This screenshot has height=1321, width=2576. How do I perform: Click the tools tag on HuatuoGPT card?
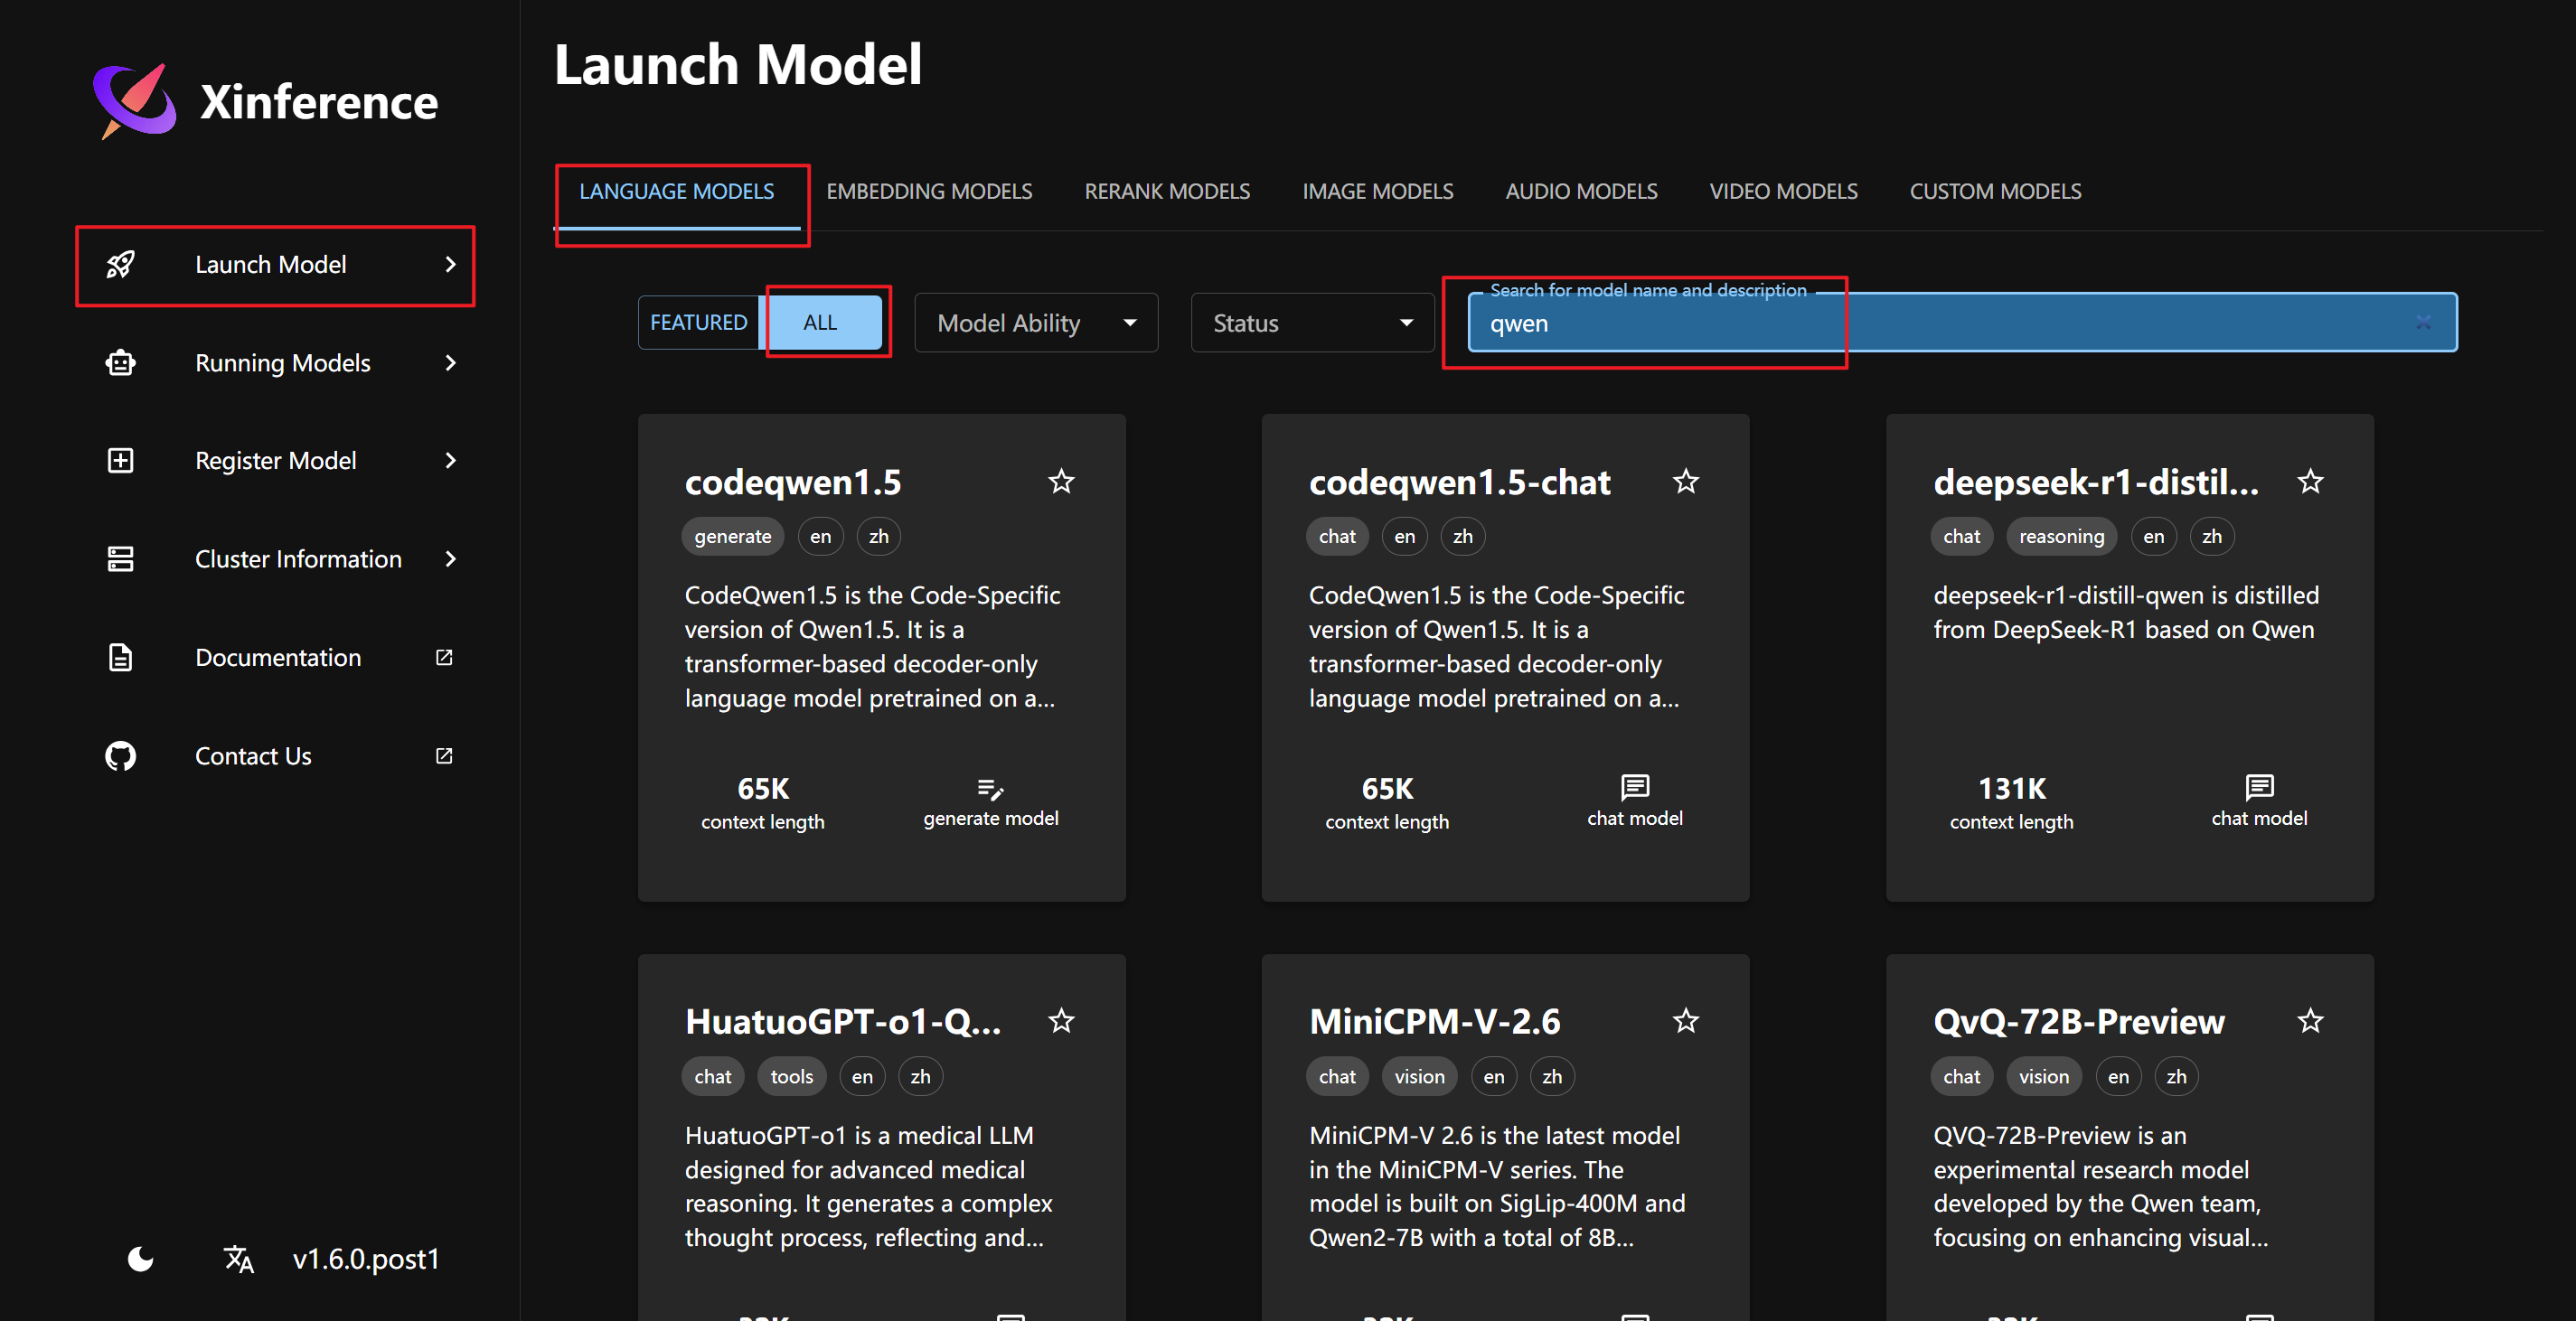(791, 1076)
